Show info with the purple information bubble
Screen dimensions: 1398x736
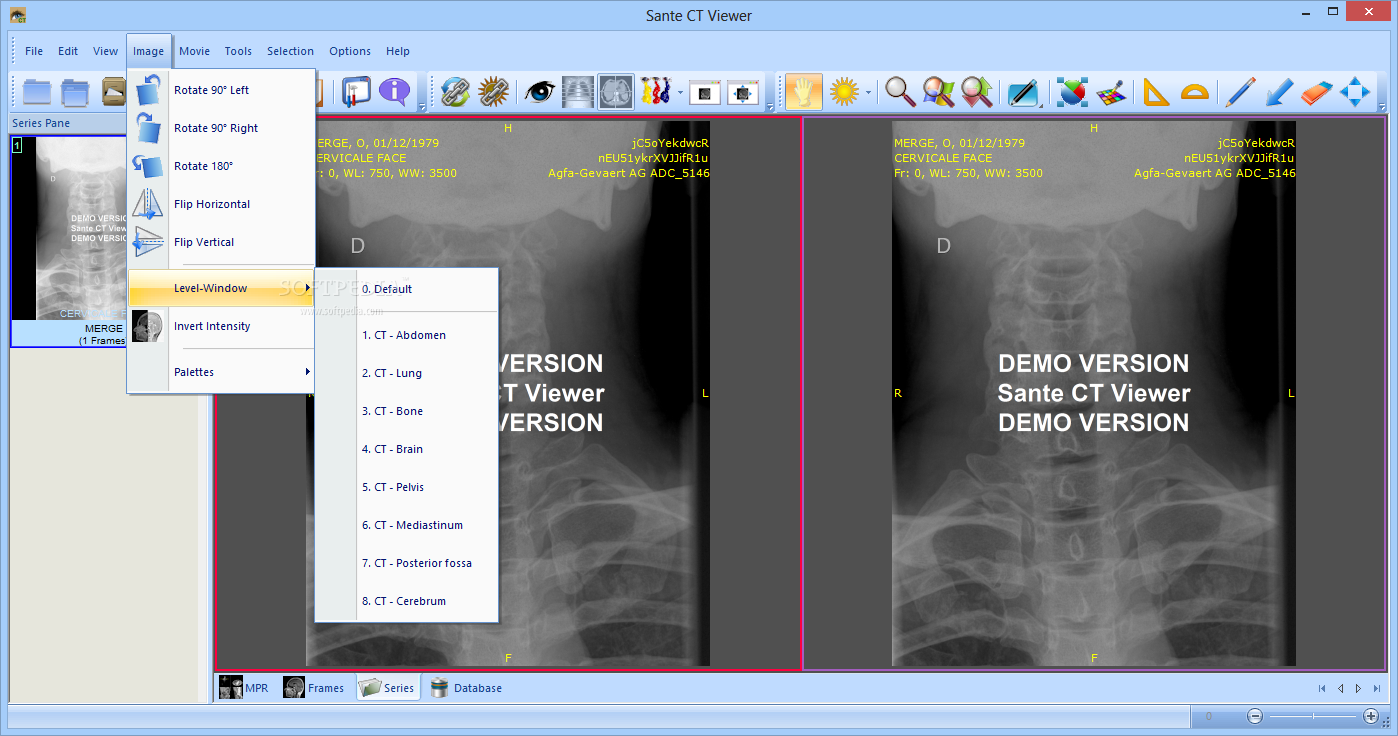pos(395,92)
